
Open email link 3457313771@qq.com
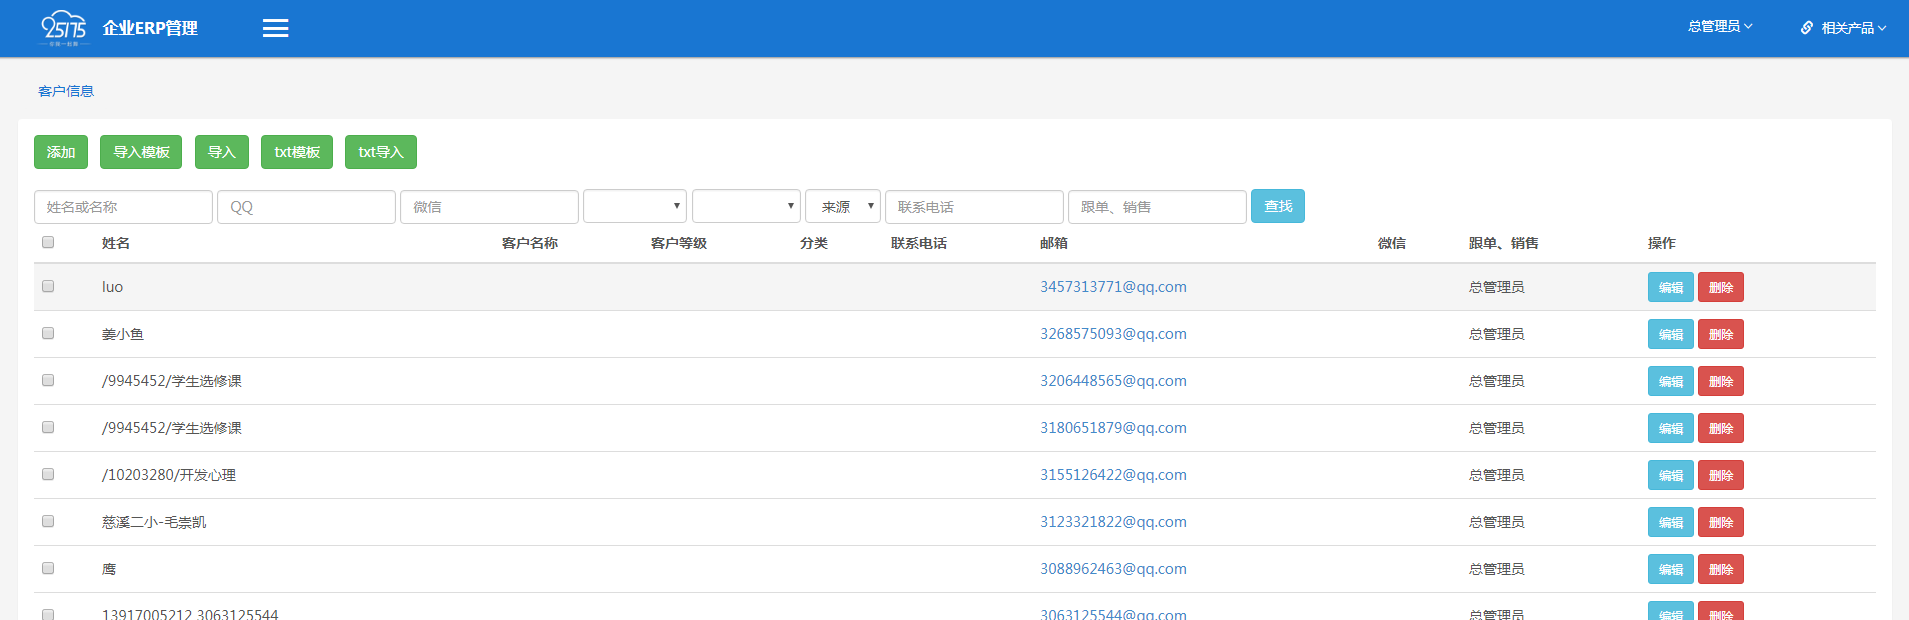pos(1113,287)
